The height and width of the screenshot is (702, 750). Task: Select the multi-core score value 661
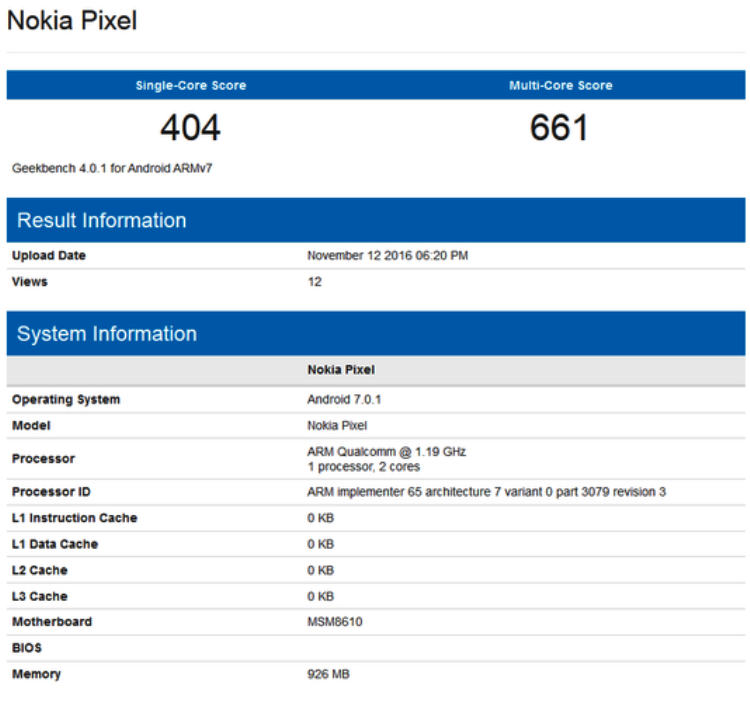pyautogui.click(x=559, y=128)
